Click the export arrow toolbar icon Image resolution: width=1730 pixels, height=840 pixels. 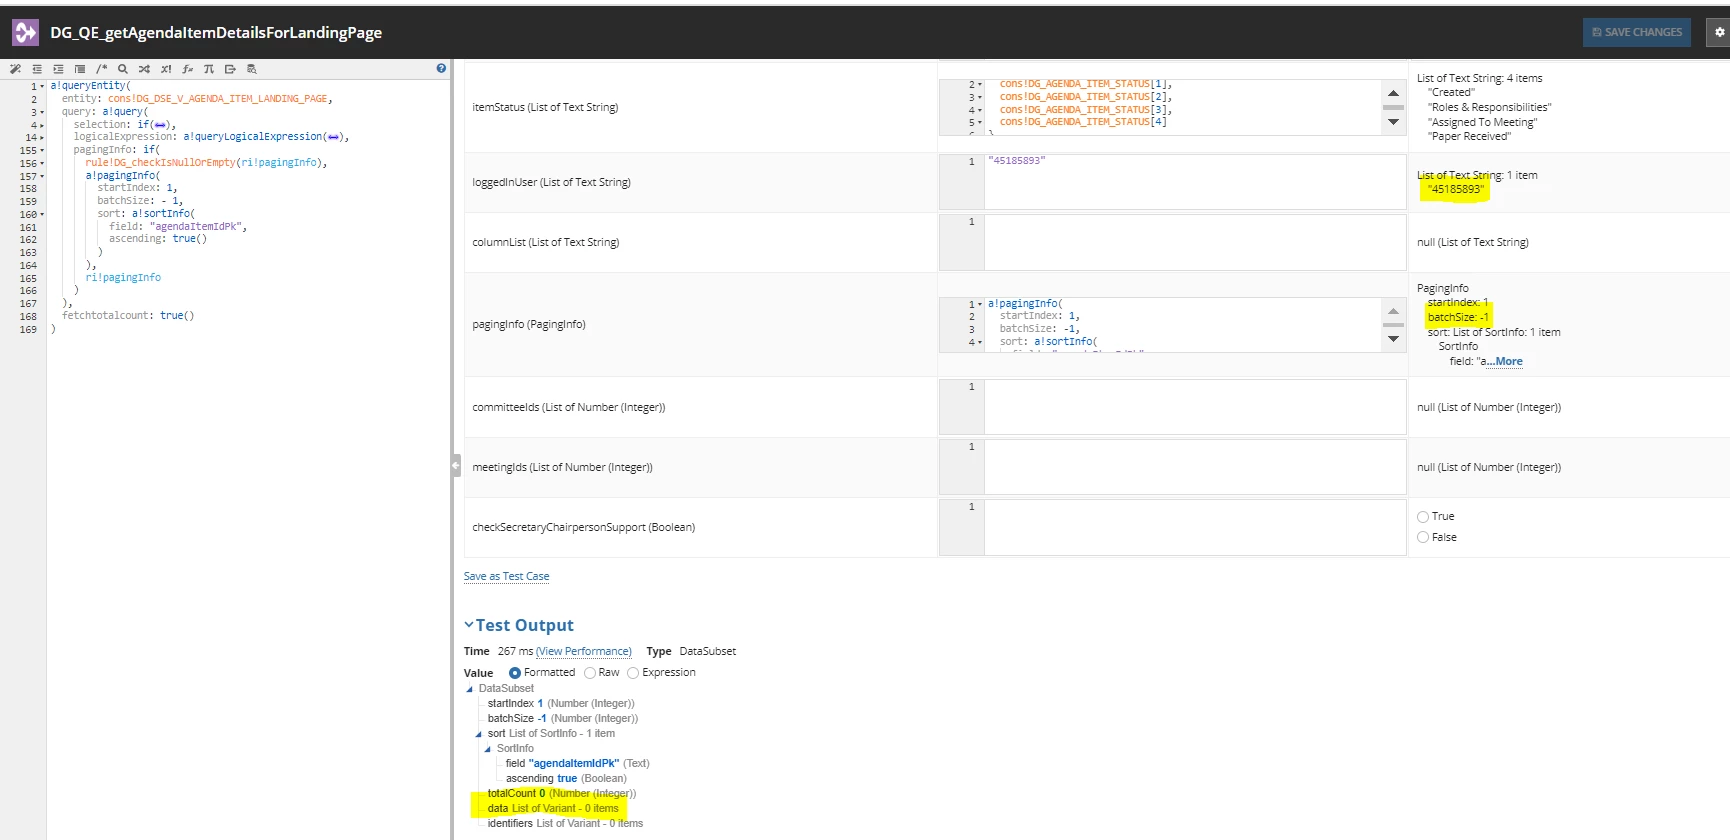(x=230, y=69)
